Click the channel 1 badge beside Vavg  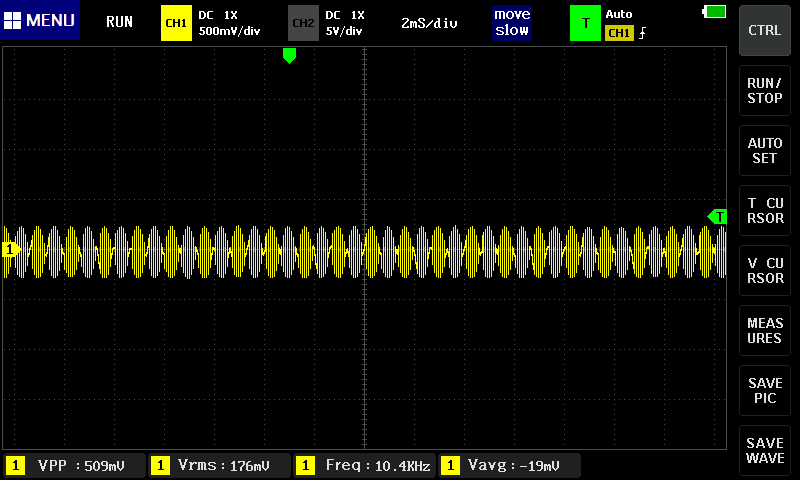tap(450, 466)
